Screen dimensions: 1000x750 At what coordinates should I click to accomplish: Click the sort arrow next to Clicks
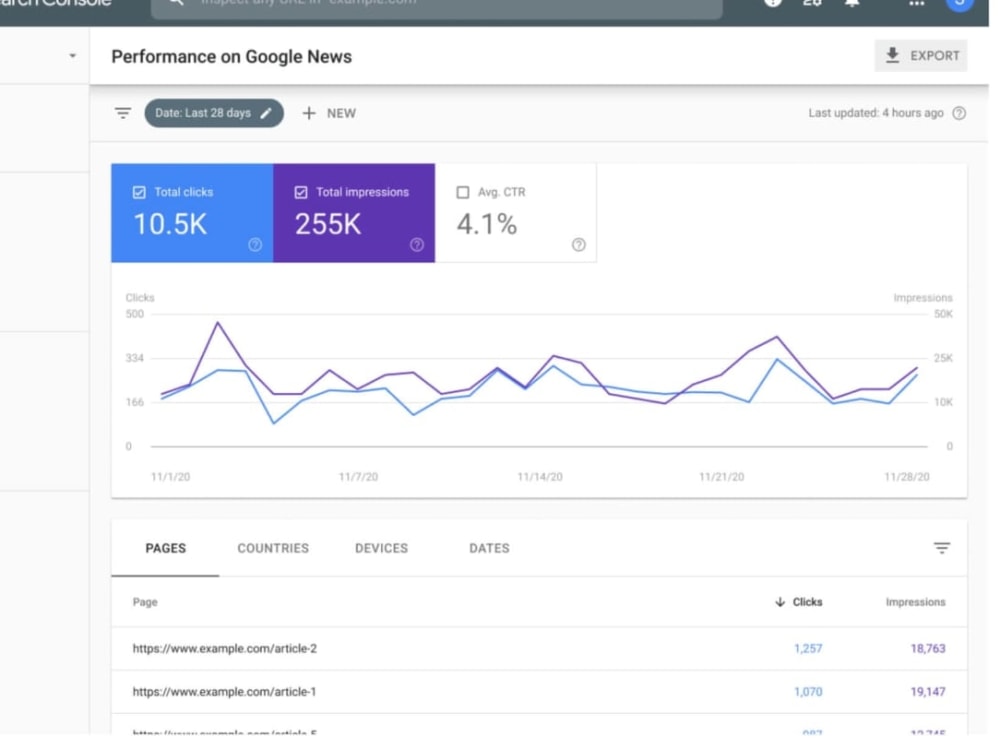point(779,601)
